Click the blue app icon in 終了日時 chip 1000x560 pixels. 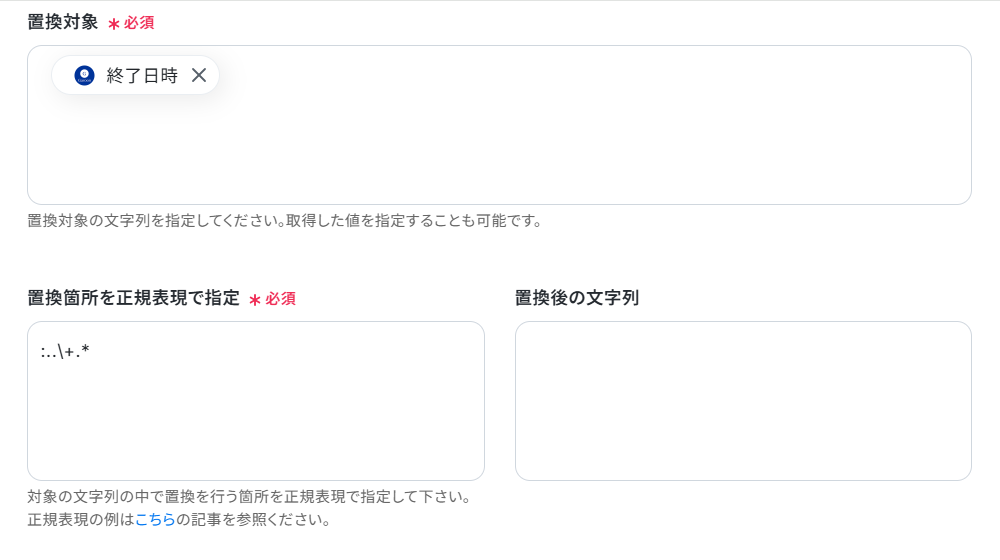(84, 75)
